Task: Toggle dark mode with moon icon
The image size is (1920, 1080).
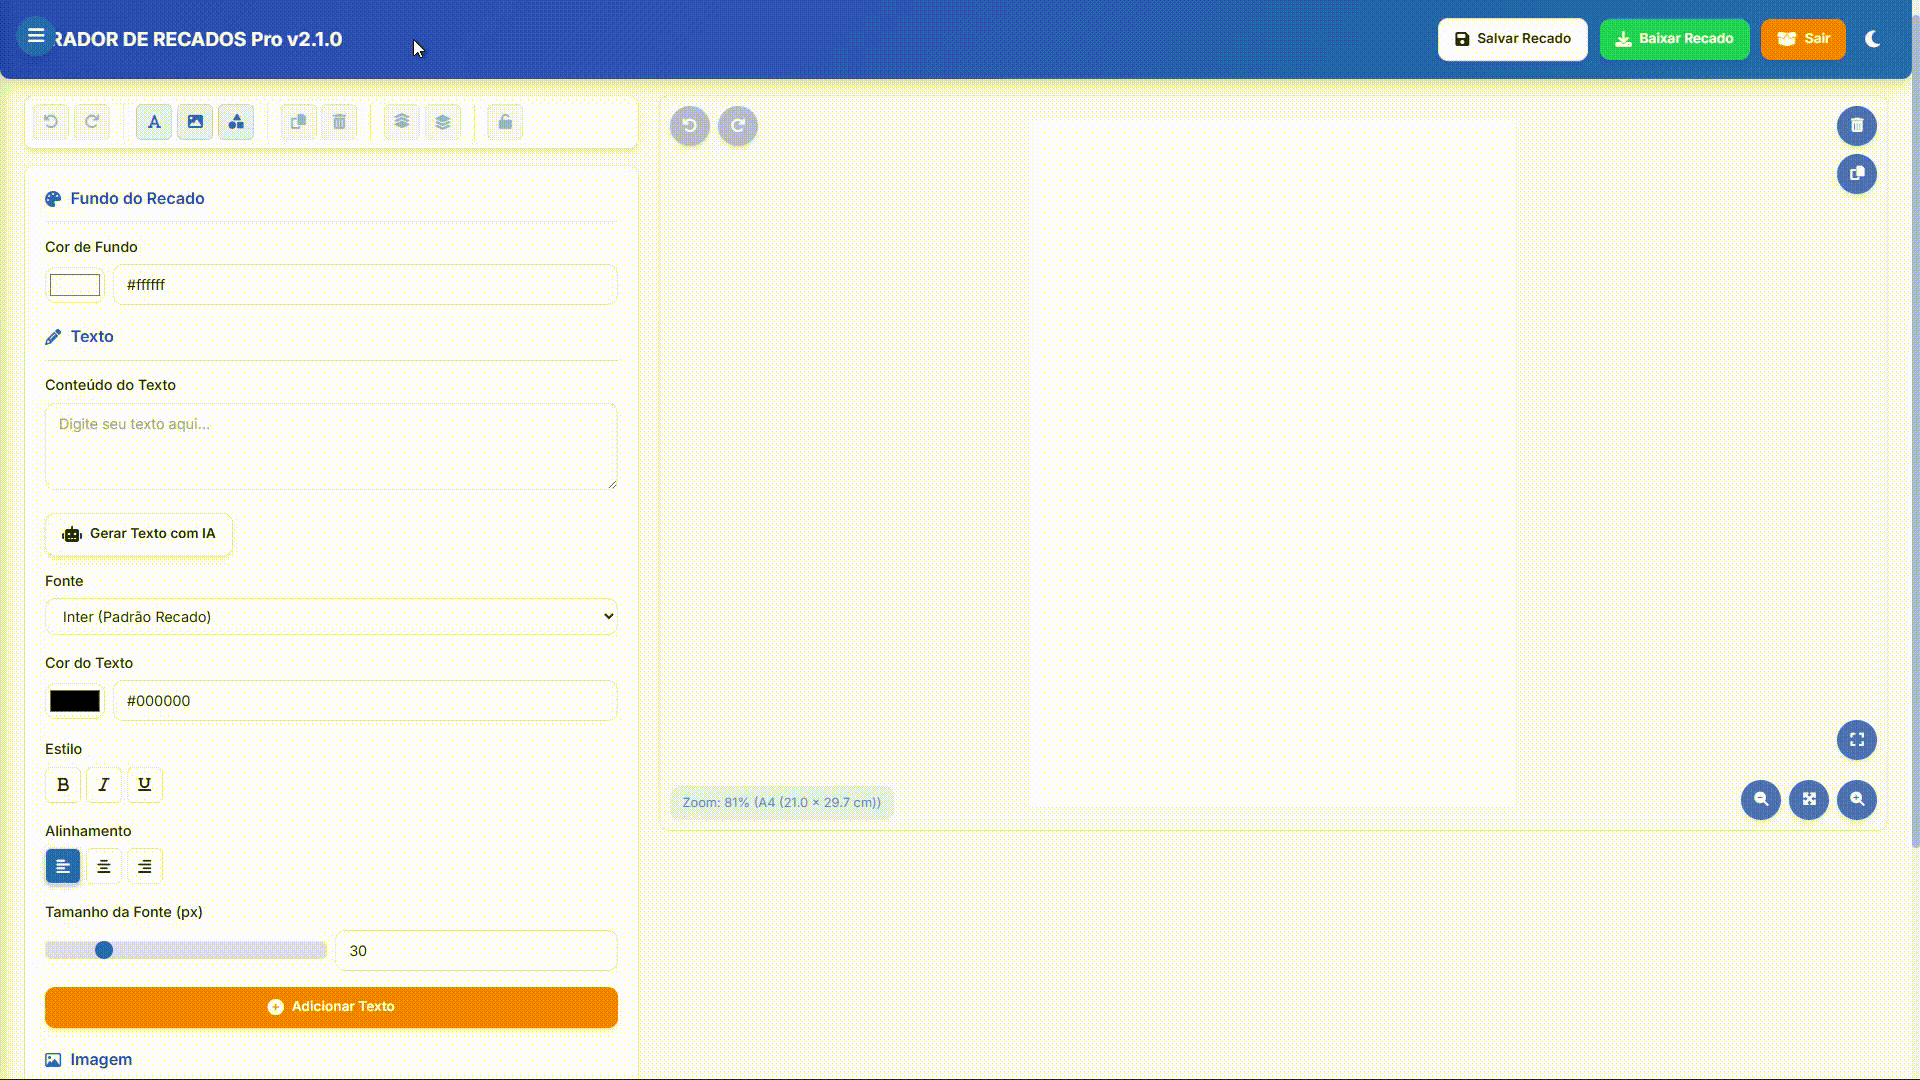Action: pos(1873,39)
